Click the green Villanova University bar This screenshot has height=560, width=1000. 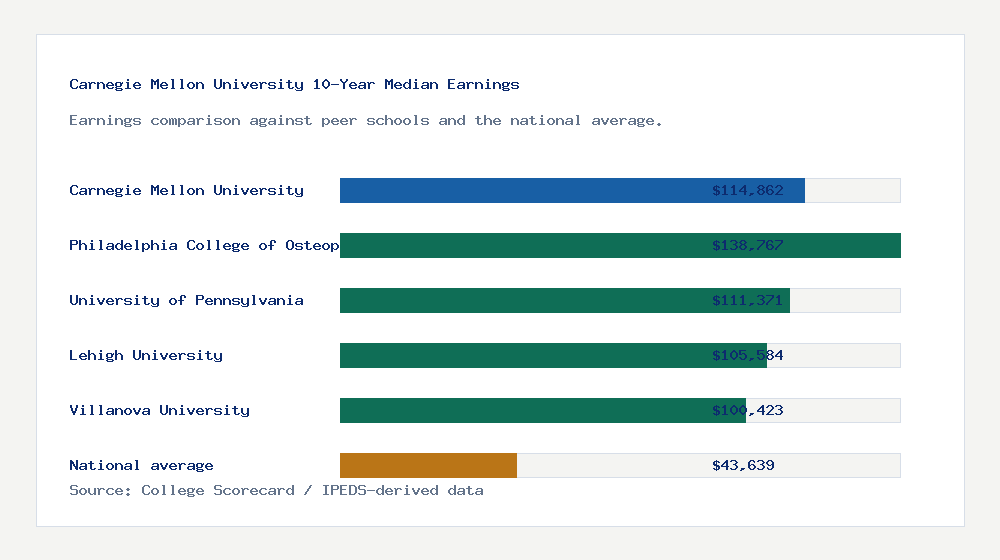point(543,410)
